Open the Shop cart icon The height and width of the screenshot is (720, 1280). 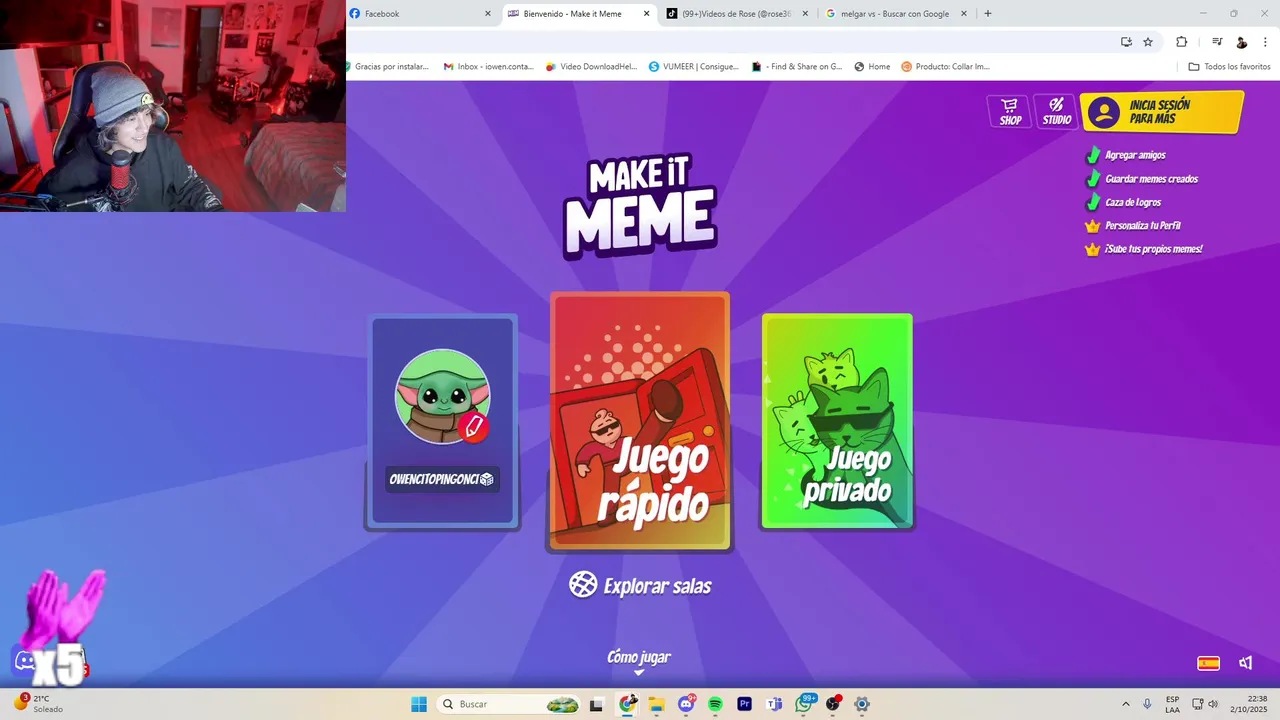click(x=1010, y=111)
